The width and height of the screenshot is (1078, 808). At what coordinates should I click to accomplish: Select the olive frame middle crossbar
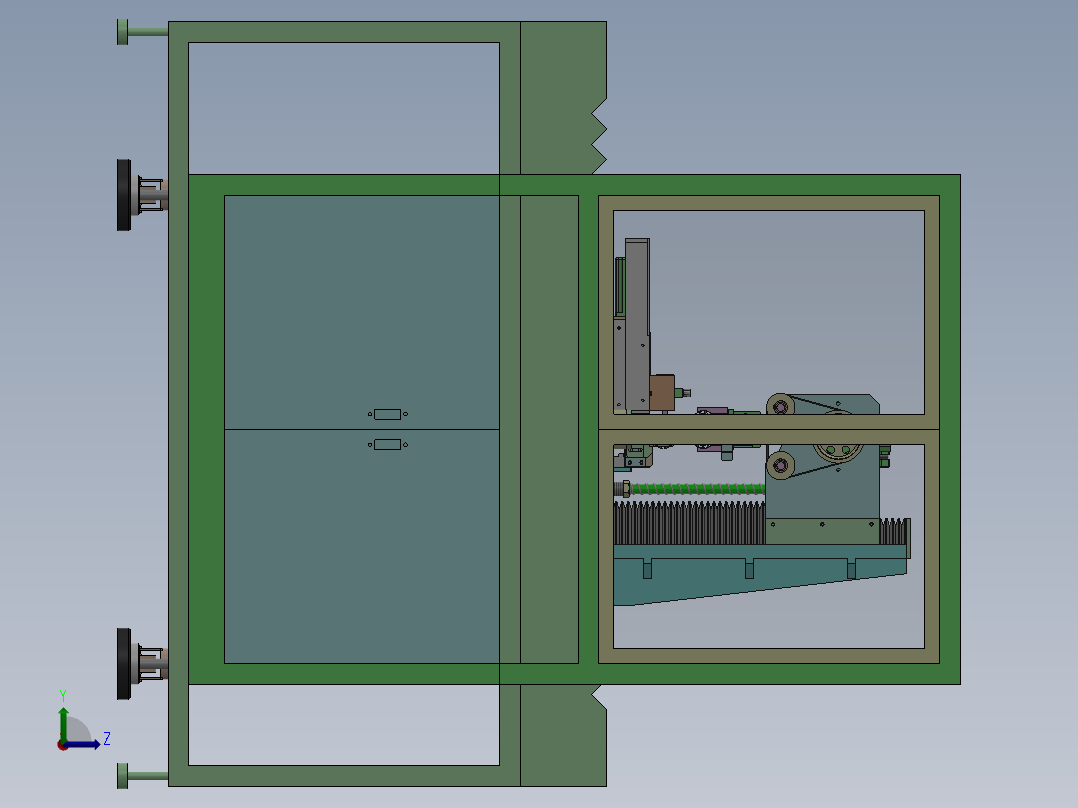tap(769, 430)
